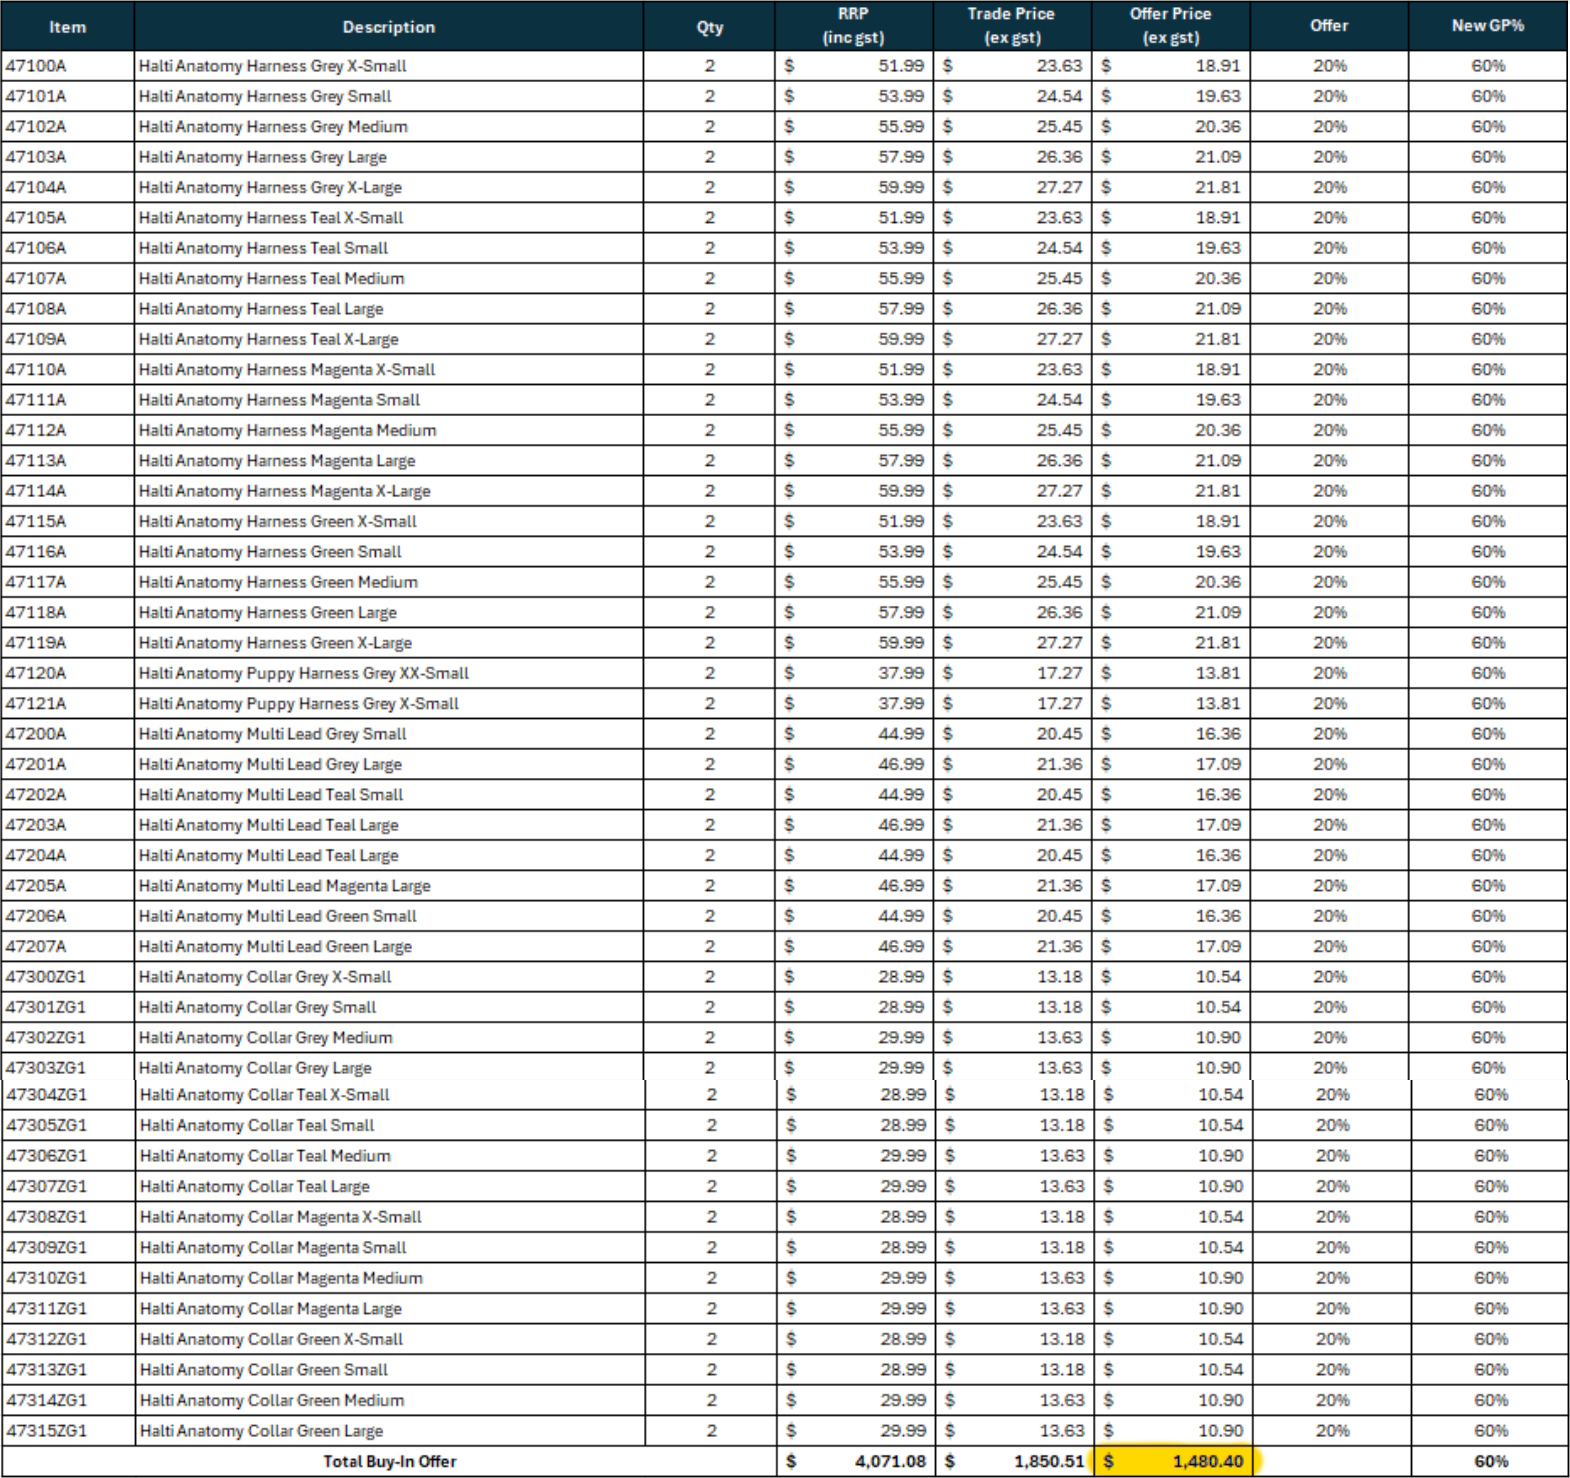Select the New GP% column header
1570x1478 pixels.
1488,27
